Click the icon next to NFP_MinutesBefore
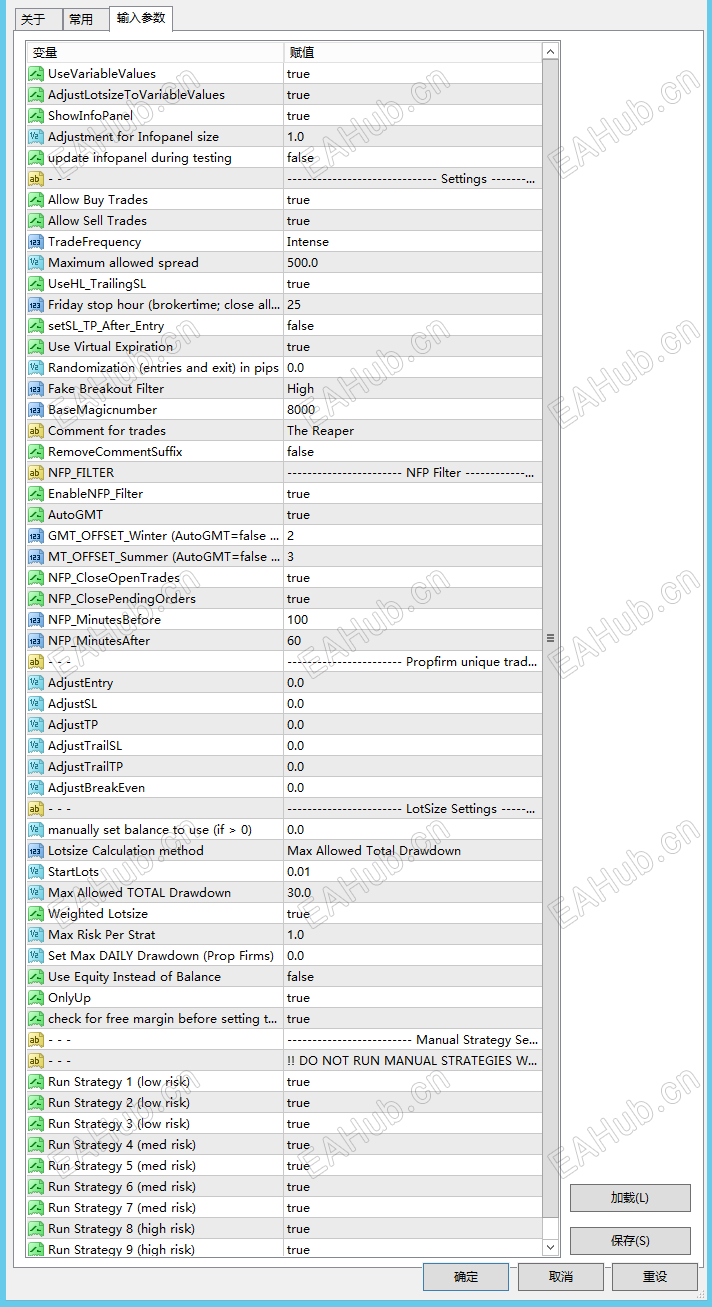 pos(36,620)
